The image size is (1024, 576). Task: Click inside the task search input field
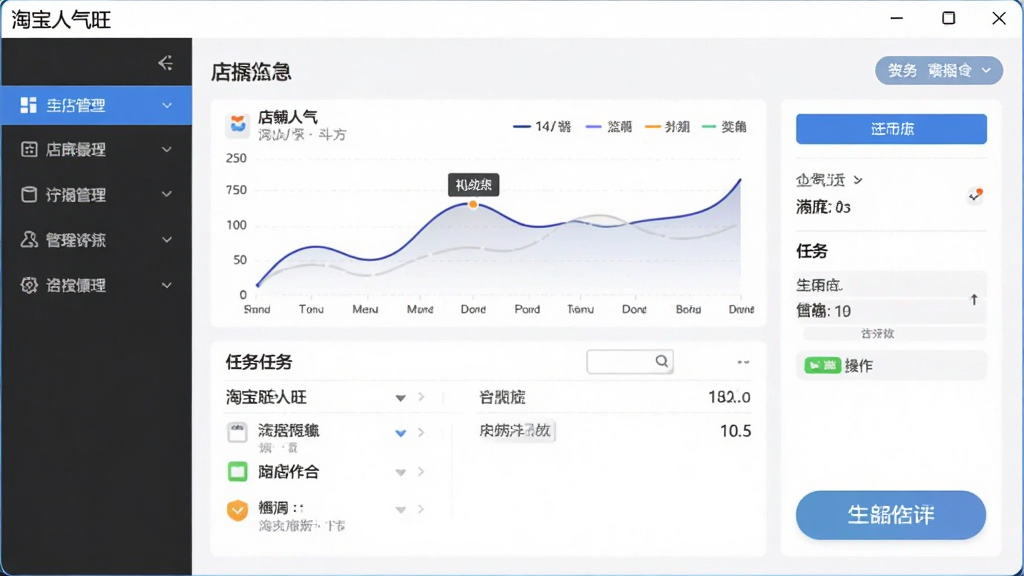[630, 361]
